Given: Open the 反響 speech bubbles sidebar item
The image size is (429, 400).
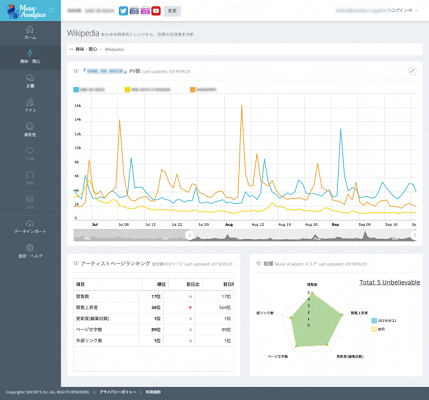Looking at the screenshot, I should pos(30,81).
